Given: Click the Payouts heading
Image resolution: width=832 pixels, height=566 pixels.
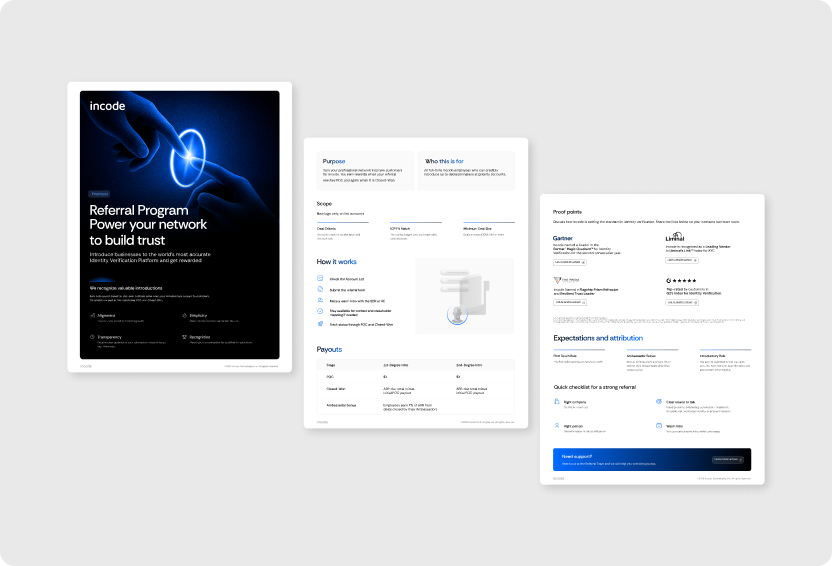Looking at the screenshot, I should tap(330, 349).
